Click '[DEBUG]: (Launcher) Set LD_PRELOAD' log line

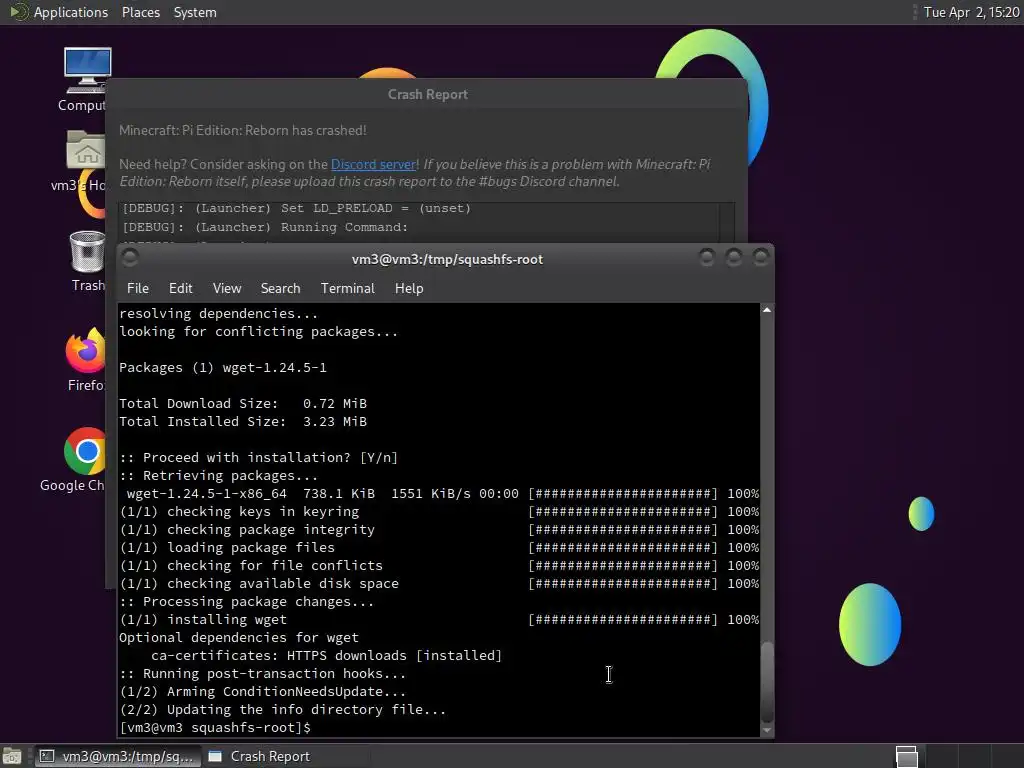coord(296,208)
